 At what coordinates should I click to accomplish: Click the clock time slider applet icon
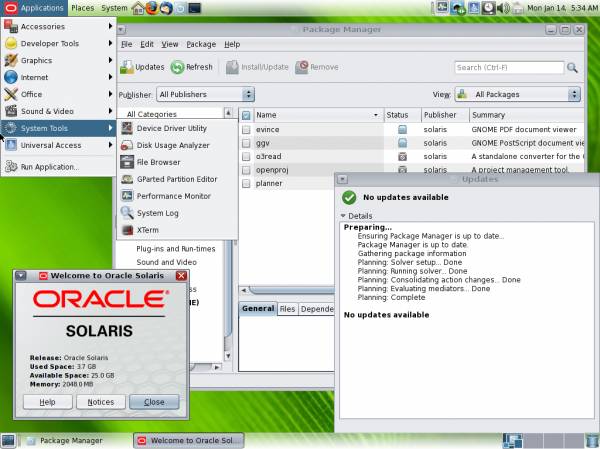488,8
